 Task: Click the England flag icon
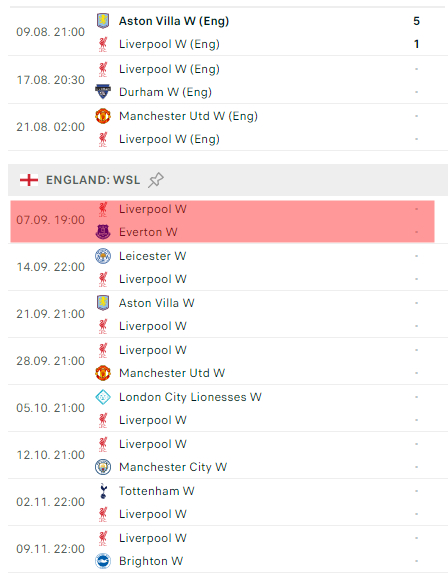29,180
